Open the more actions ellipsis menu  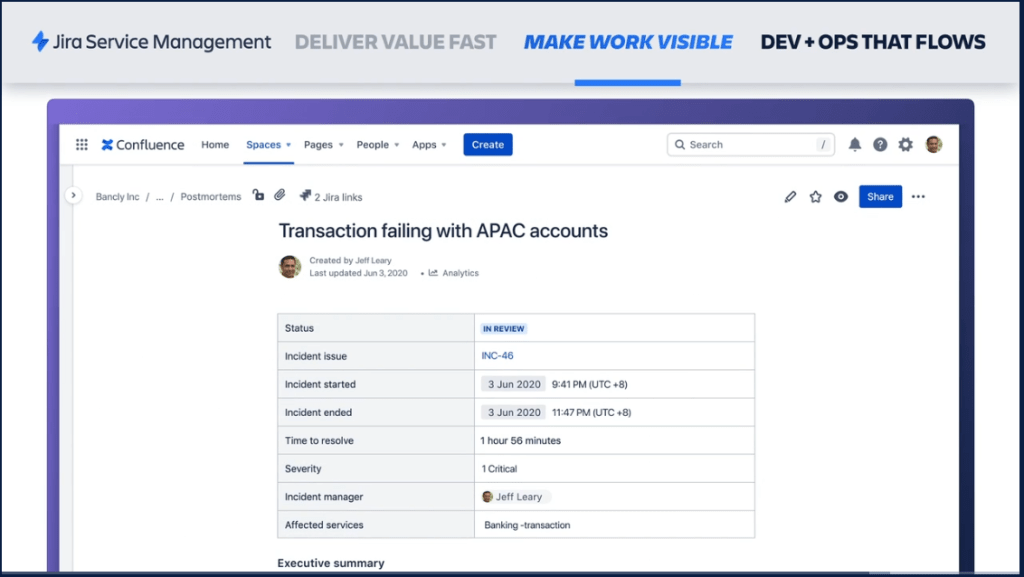click(918, 197)
